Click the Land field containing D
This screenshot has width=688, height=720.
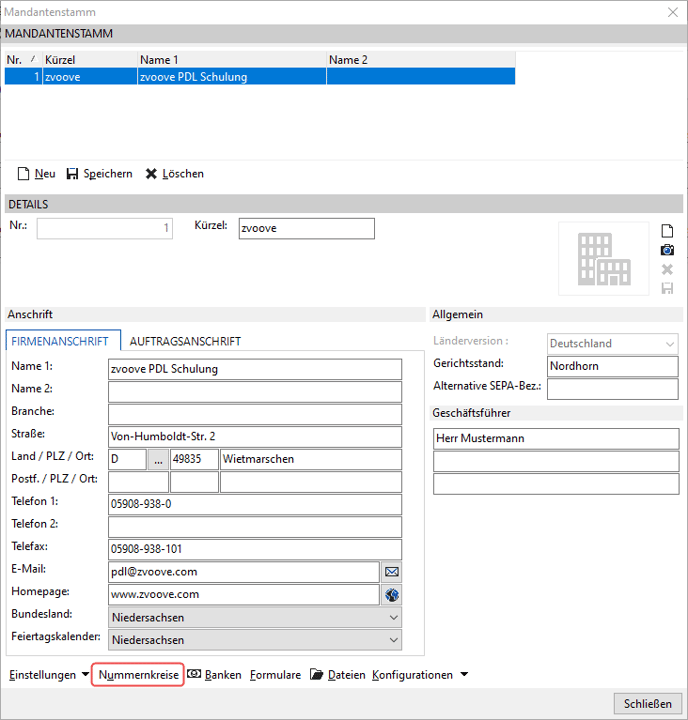coord(127,459)
